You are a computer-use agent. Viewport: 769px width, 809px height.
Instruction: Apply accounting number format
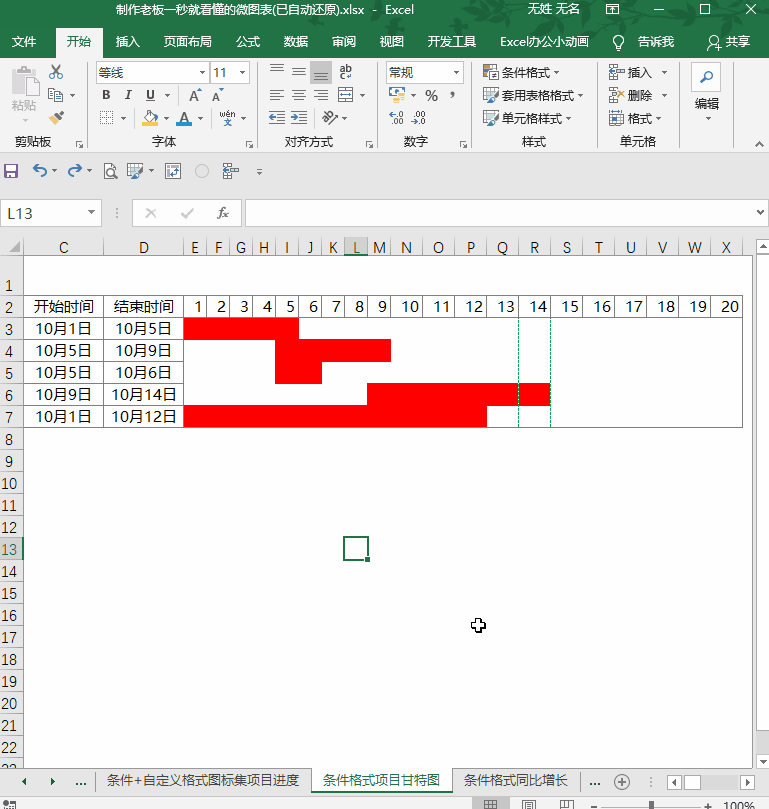pos(396,94)
